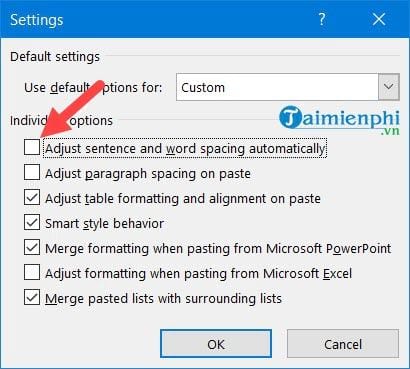410x369 pixels.
Task: Untick Merge formatting from Microsoft PowerPoint box
Action: pyautogui.click(x=32, y=247)
